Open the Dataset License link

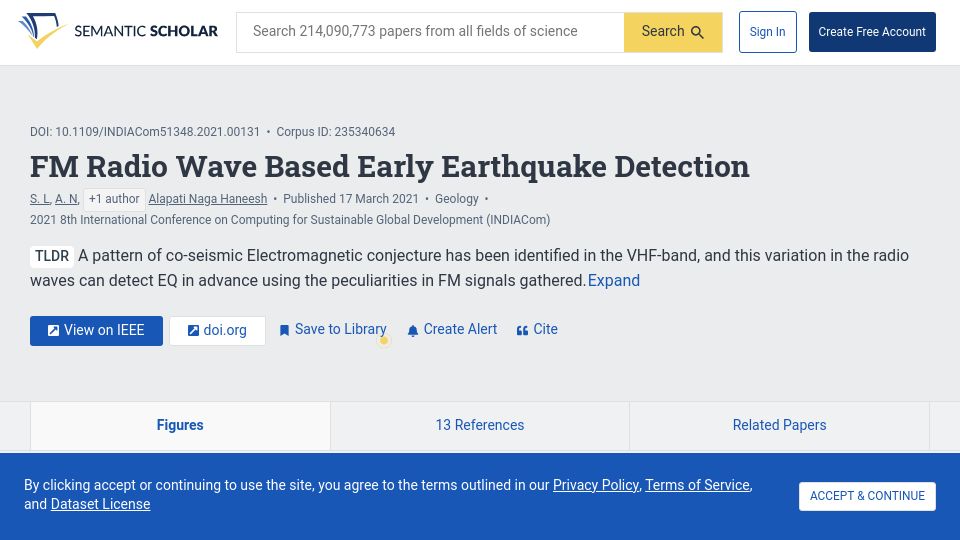click(x=100, y=504)
